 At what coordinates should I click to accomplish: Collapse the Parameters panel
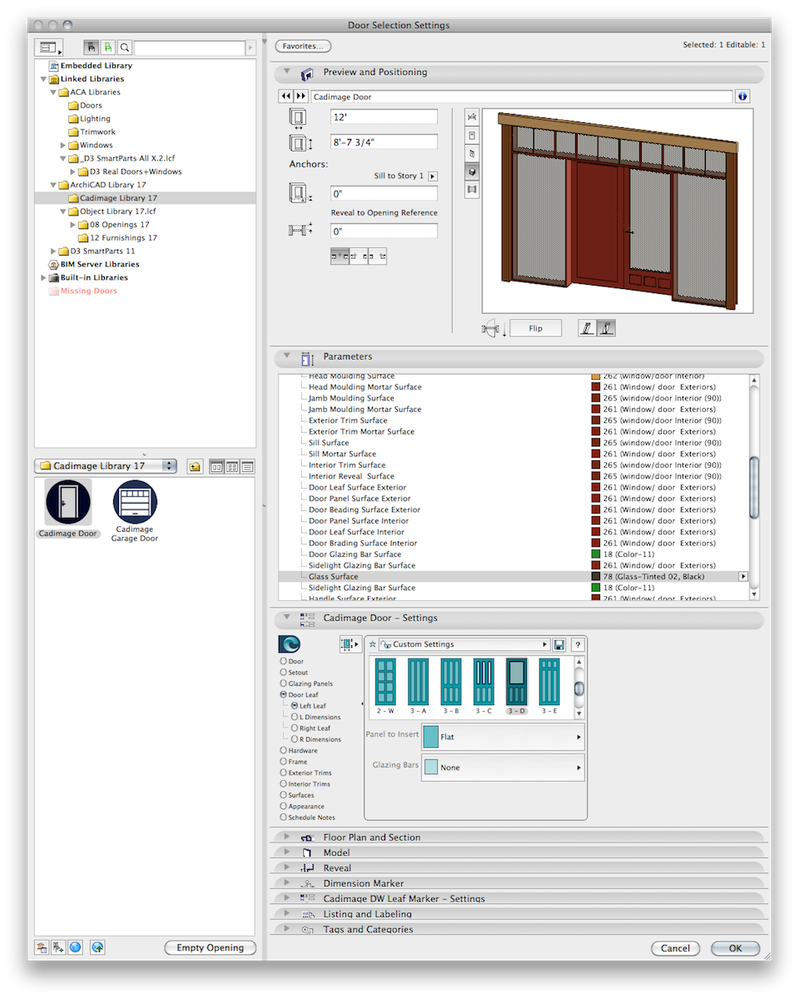tap(287, 356)
